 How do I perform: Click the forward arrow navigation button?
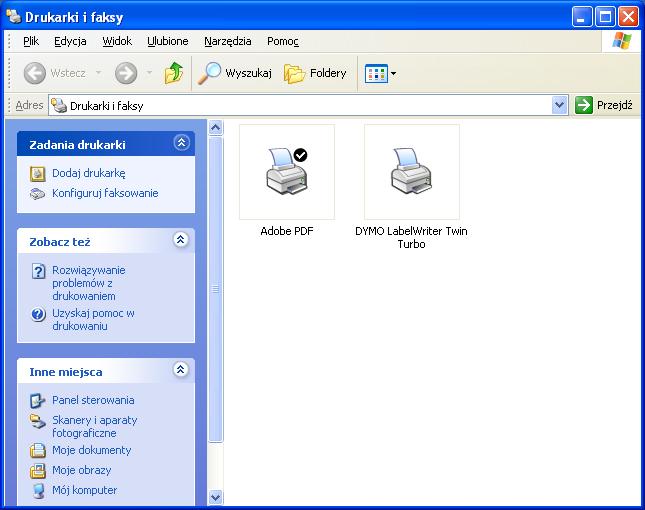125,73
